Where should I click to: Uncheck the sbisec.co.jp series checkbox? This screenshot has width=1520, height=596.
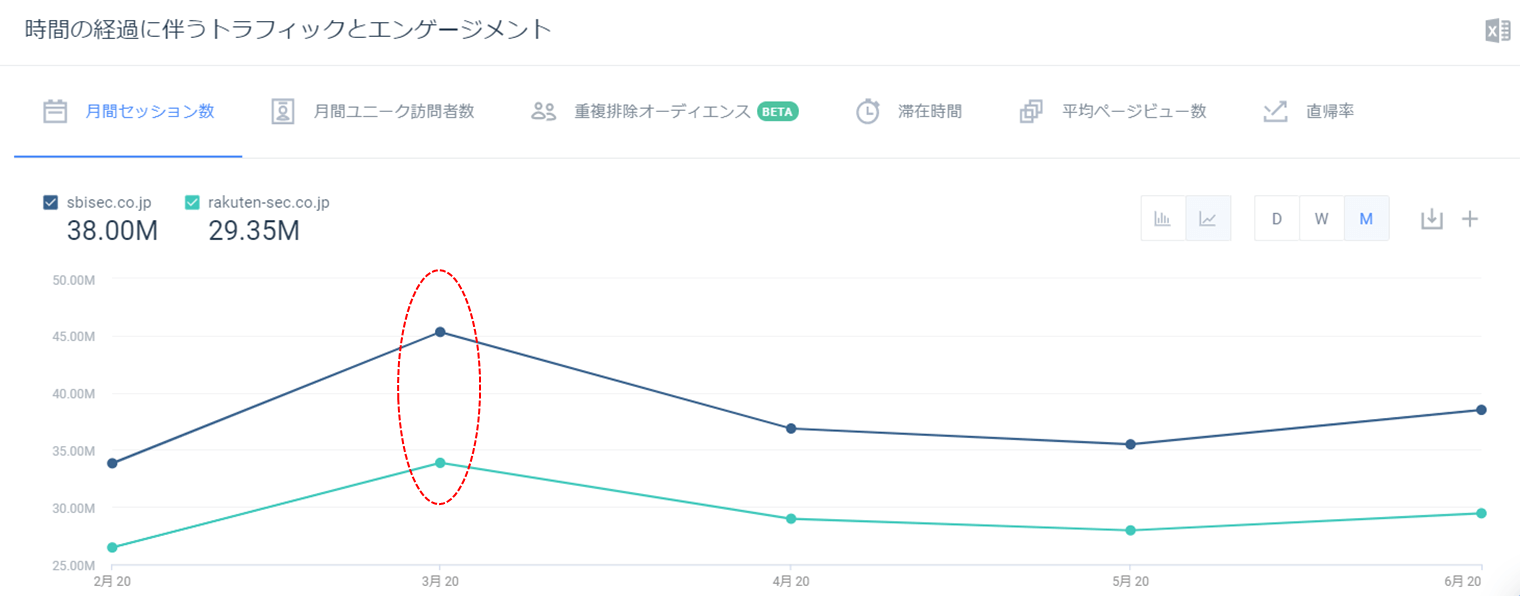point(51,203)
